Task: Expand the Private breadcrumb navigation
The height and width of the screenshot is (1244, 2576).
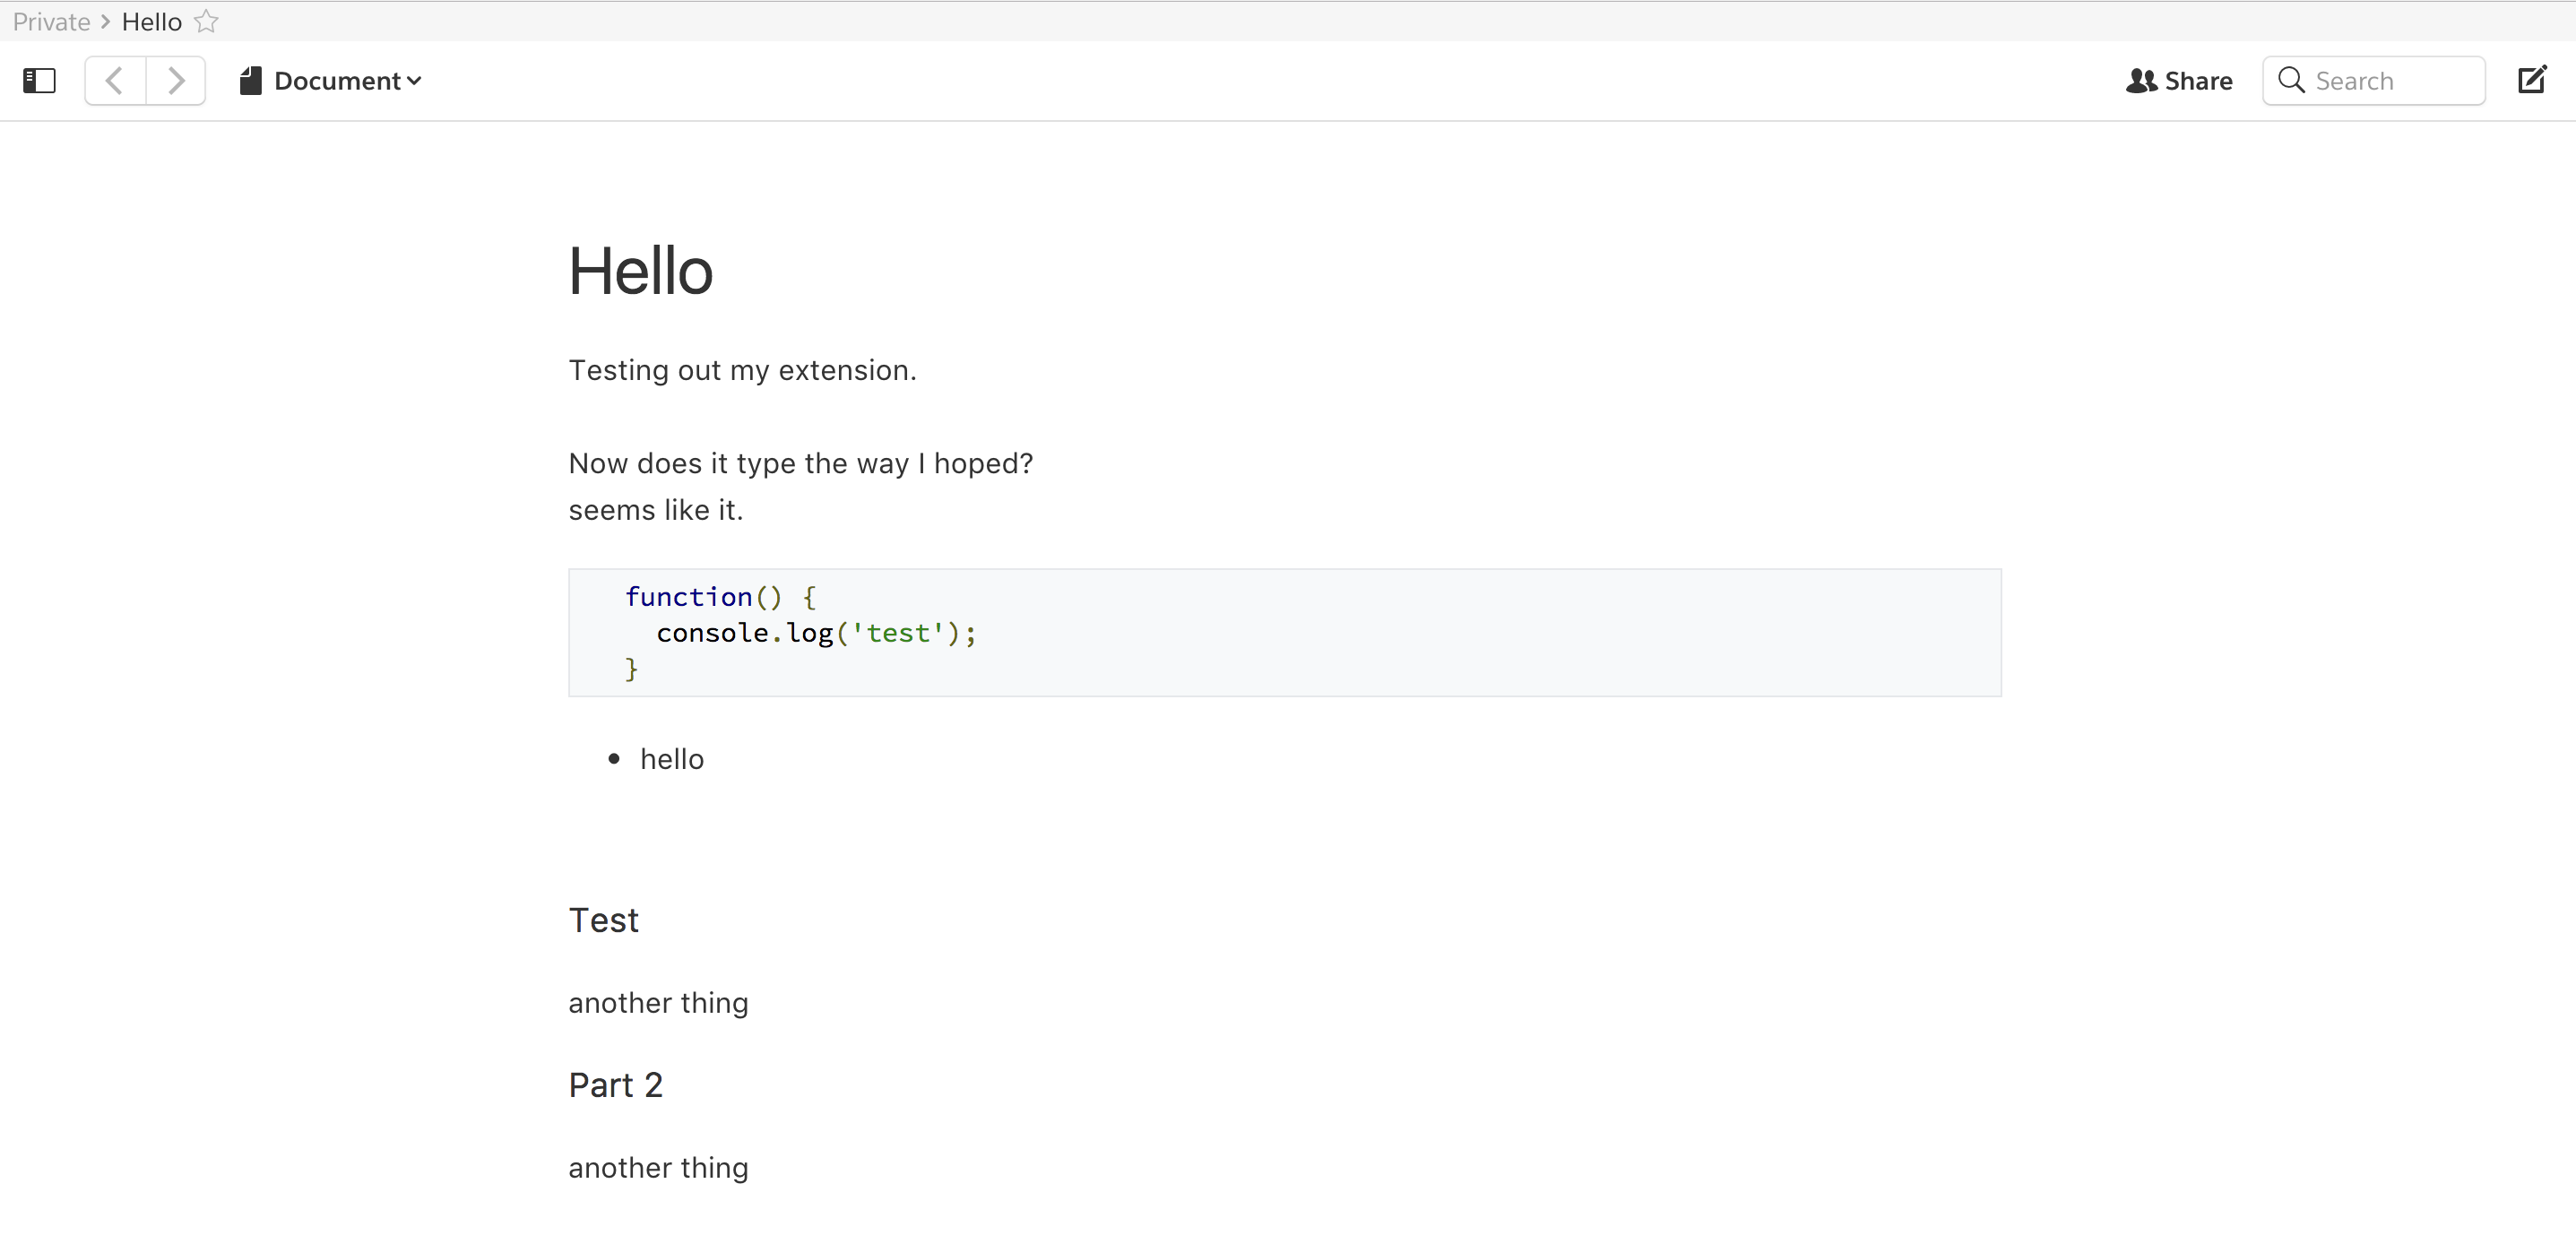Action: pyautogui.click(x=51, y=20)
